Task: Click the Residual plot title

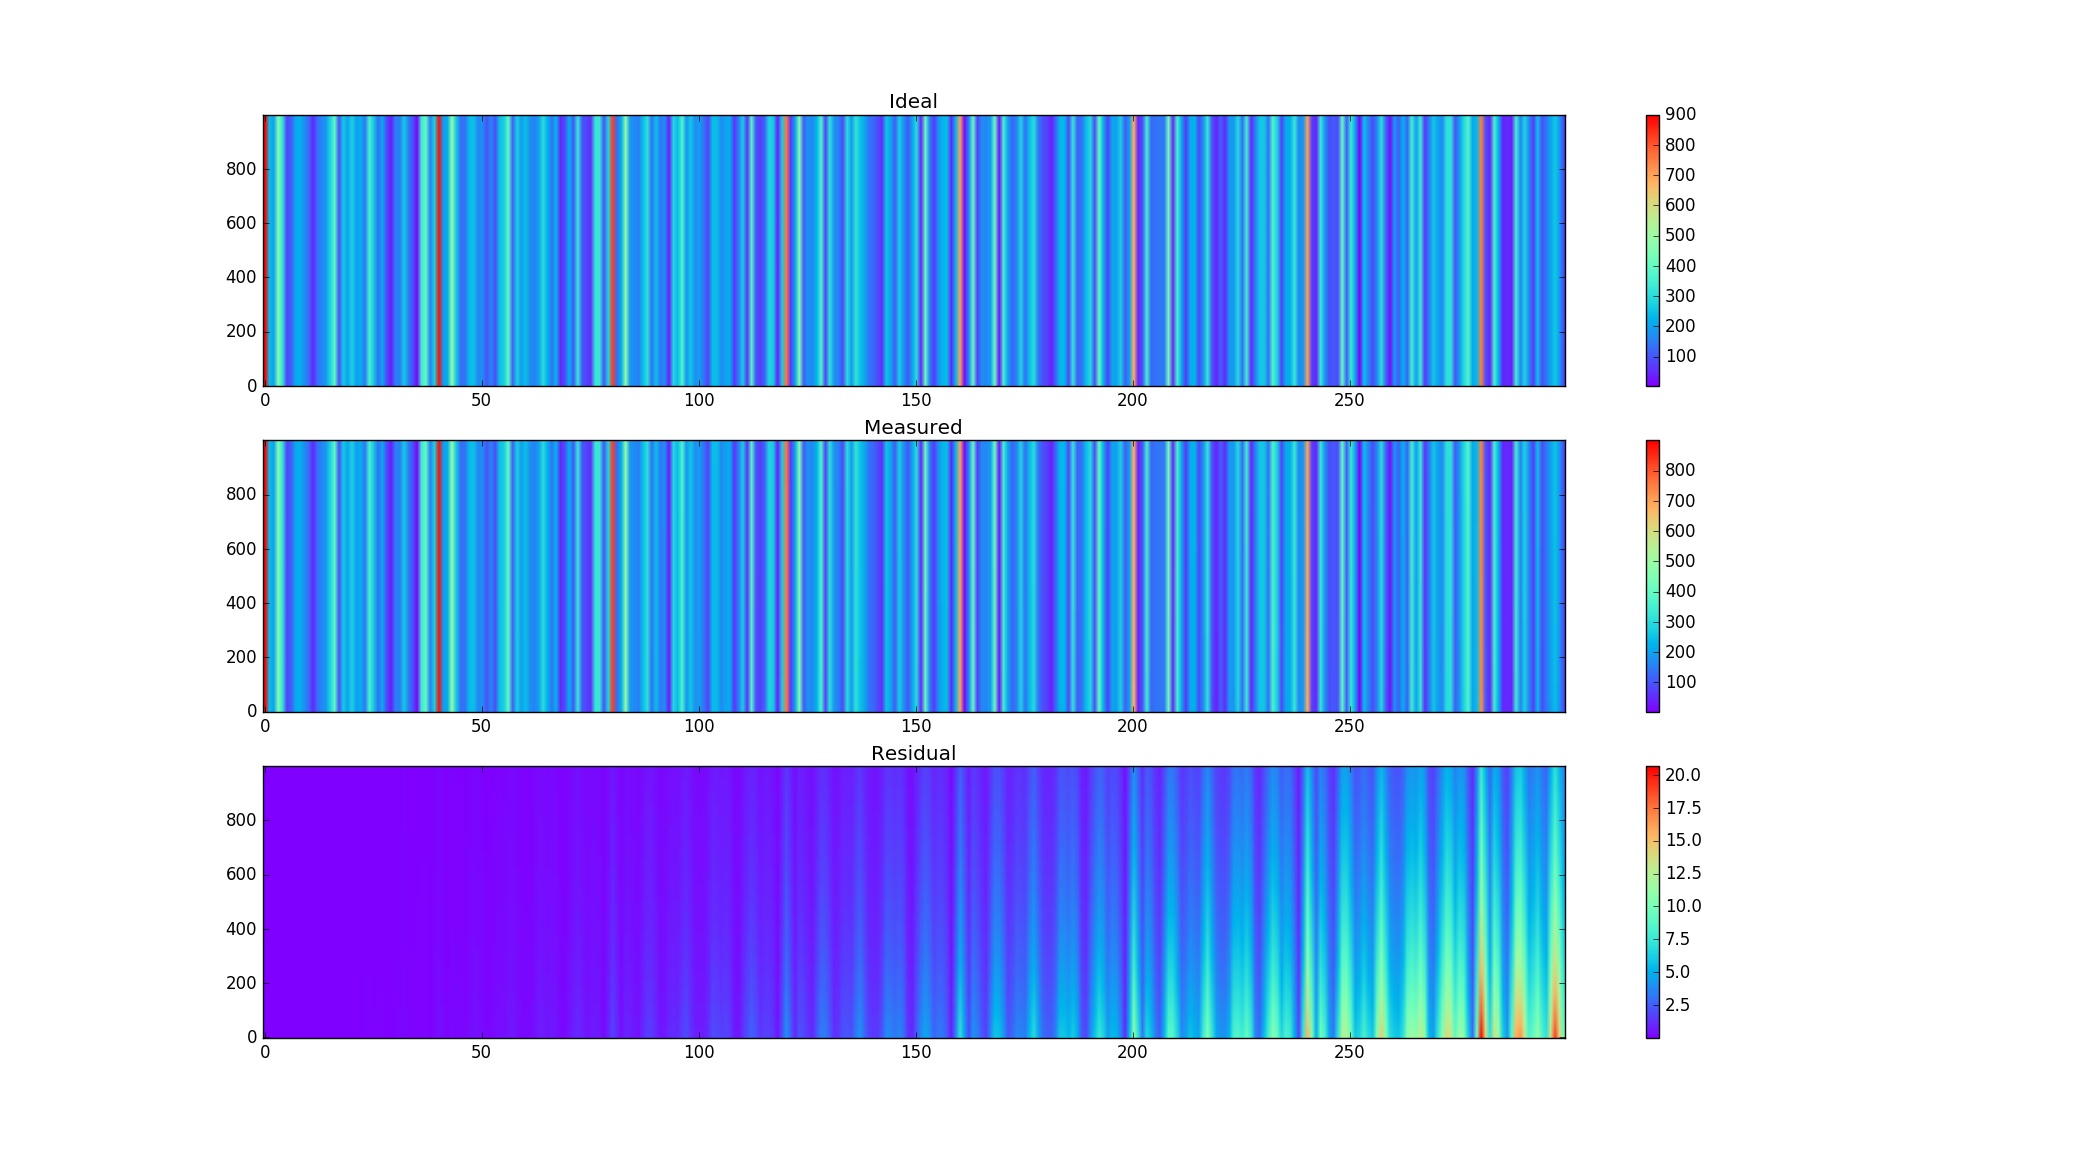Action: click(913, 754)
